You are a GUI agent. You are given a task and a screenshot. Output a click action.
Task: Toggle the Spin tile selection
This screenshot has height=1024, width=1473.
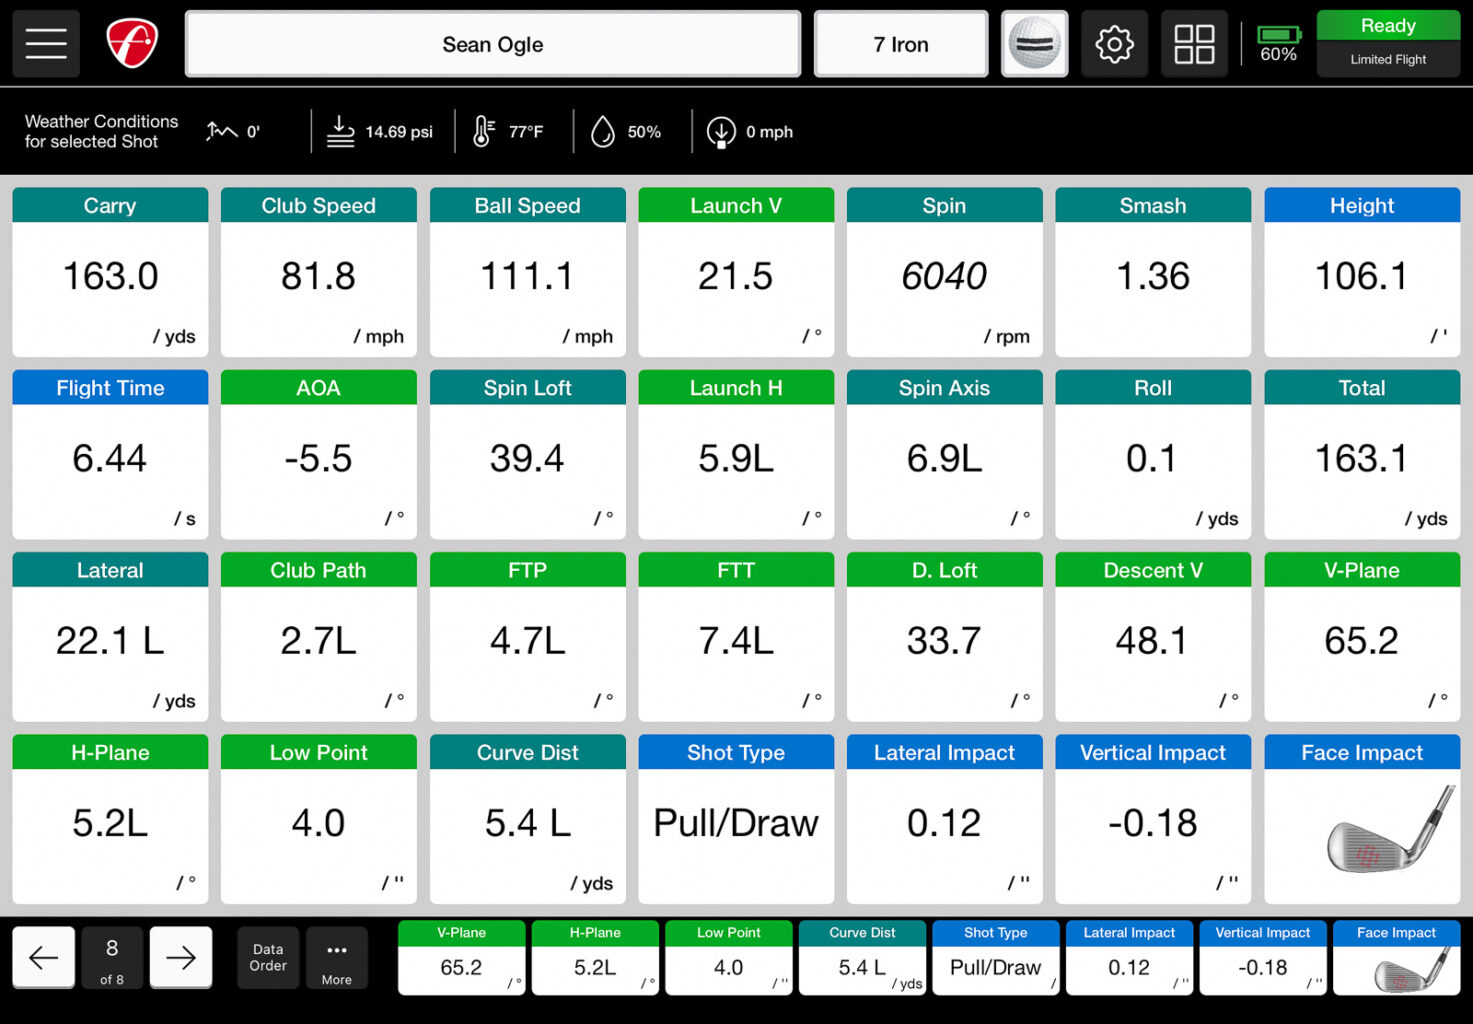coord(943,270)
